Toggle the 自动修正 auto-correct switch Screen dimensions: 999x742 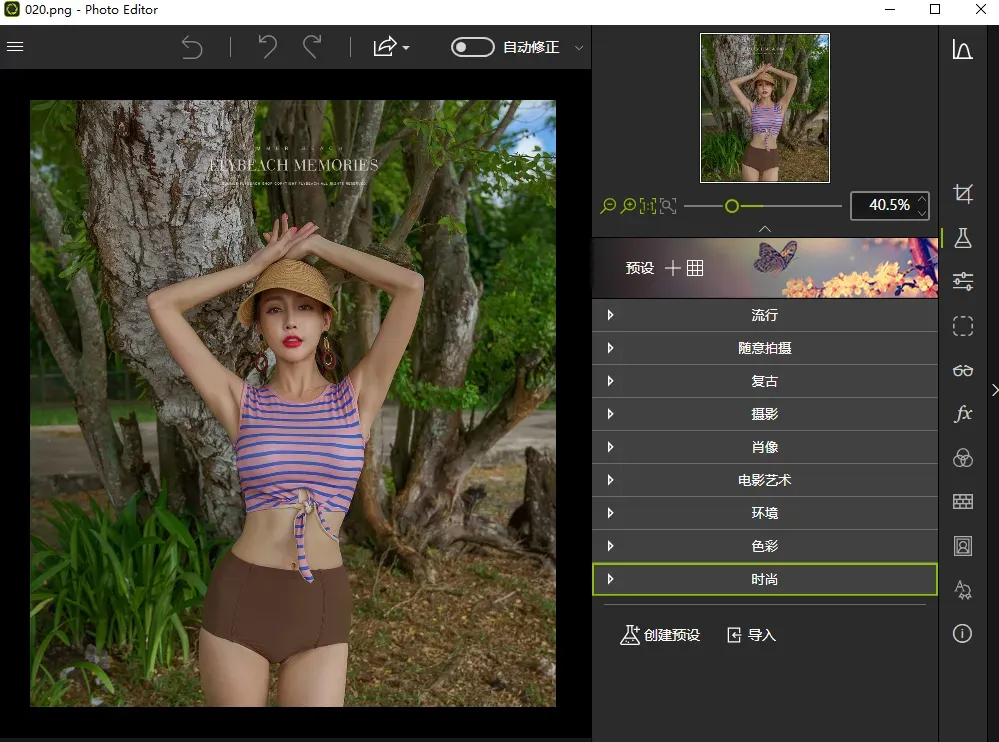(x=472, y=47)
